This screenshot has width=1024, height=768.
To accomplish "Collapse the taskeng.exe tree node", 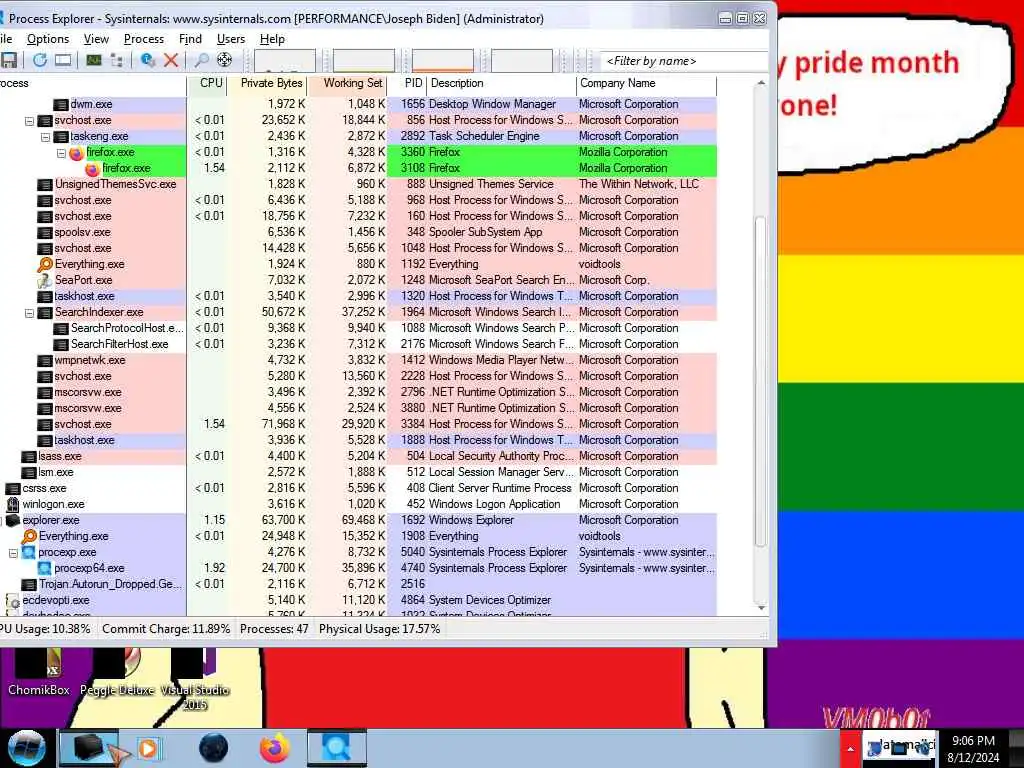I will [45, 137].
